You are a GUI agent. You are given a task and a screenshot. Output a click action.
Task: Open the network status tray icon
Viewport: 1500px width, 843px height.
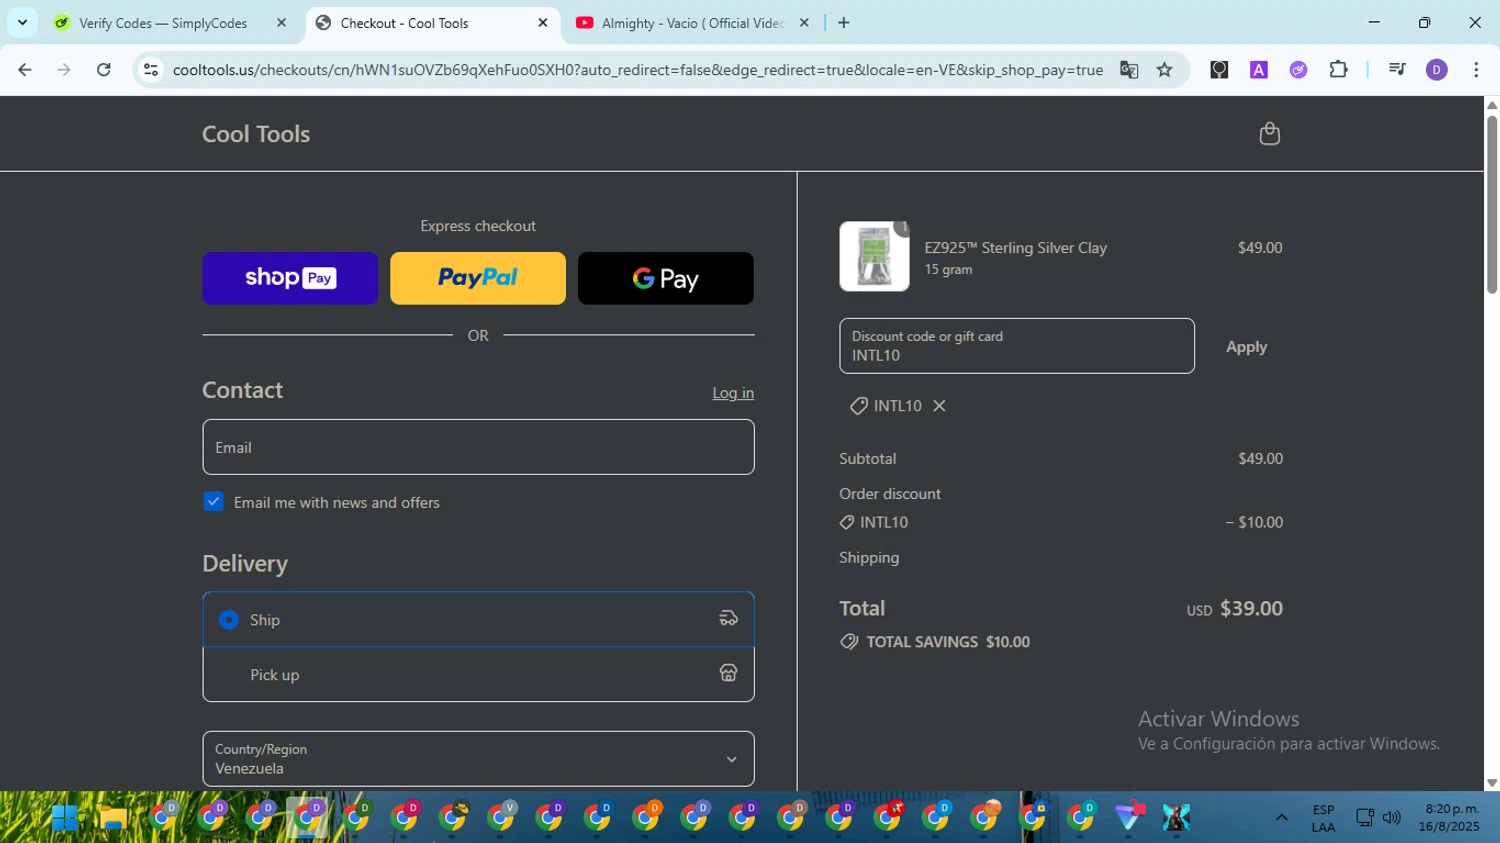(x=1365, y=818)
